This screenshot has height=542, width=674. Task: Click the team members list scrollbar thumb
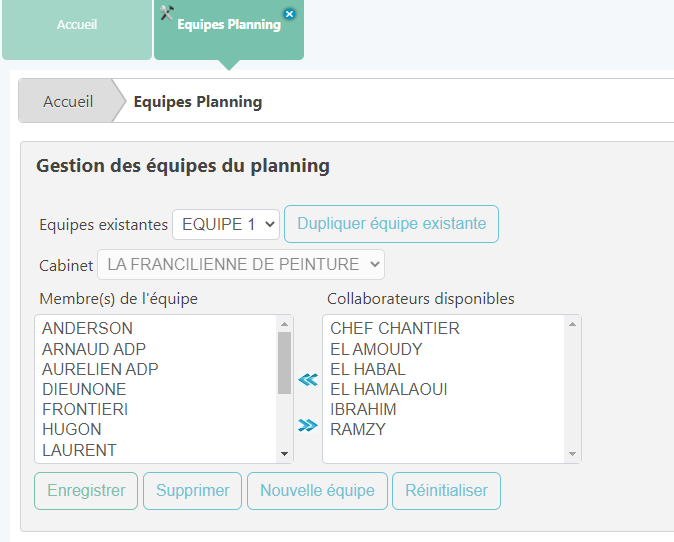pos(284,363)
